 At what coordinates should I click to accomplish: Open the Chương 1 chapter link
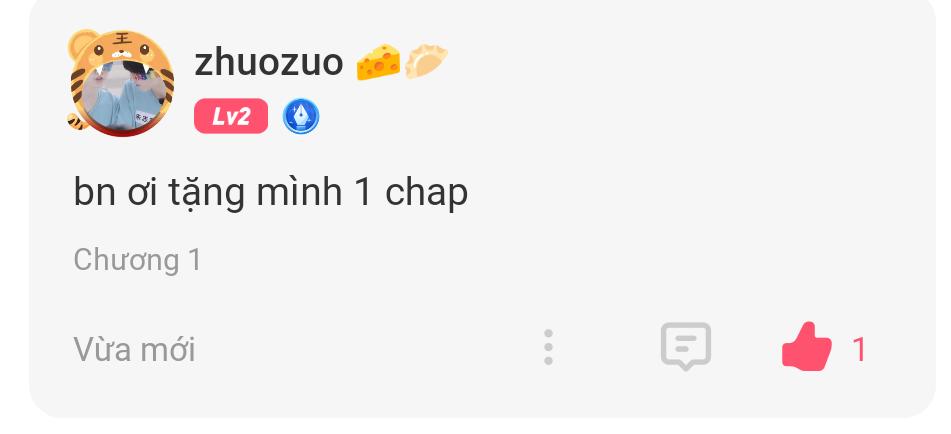[137, 260]
